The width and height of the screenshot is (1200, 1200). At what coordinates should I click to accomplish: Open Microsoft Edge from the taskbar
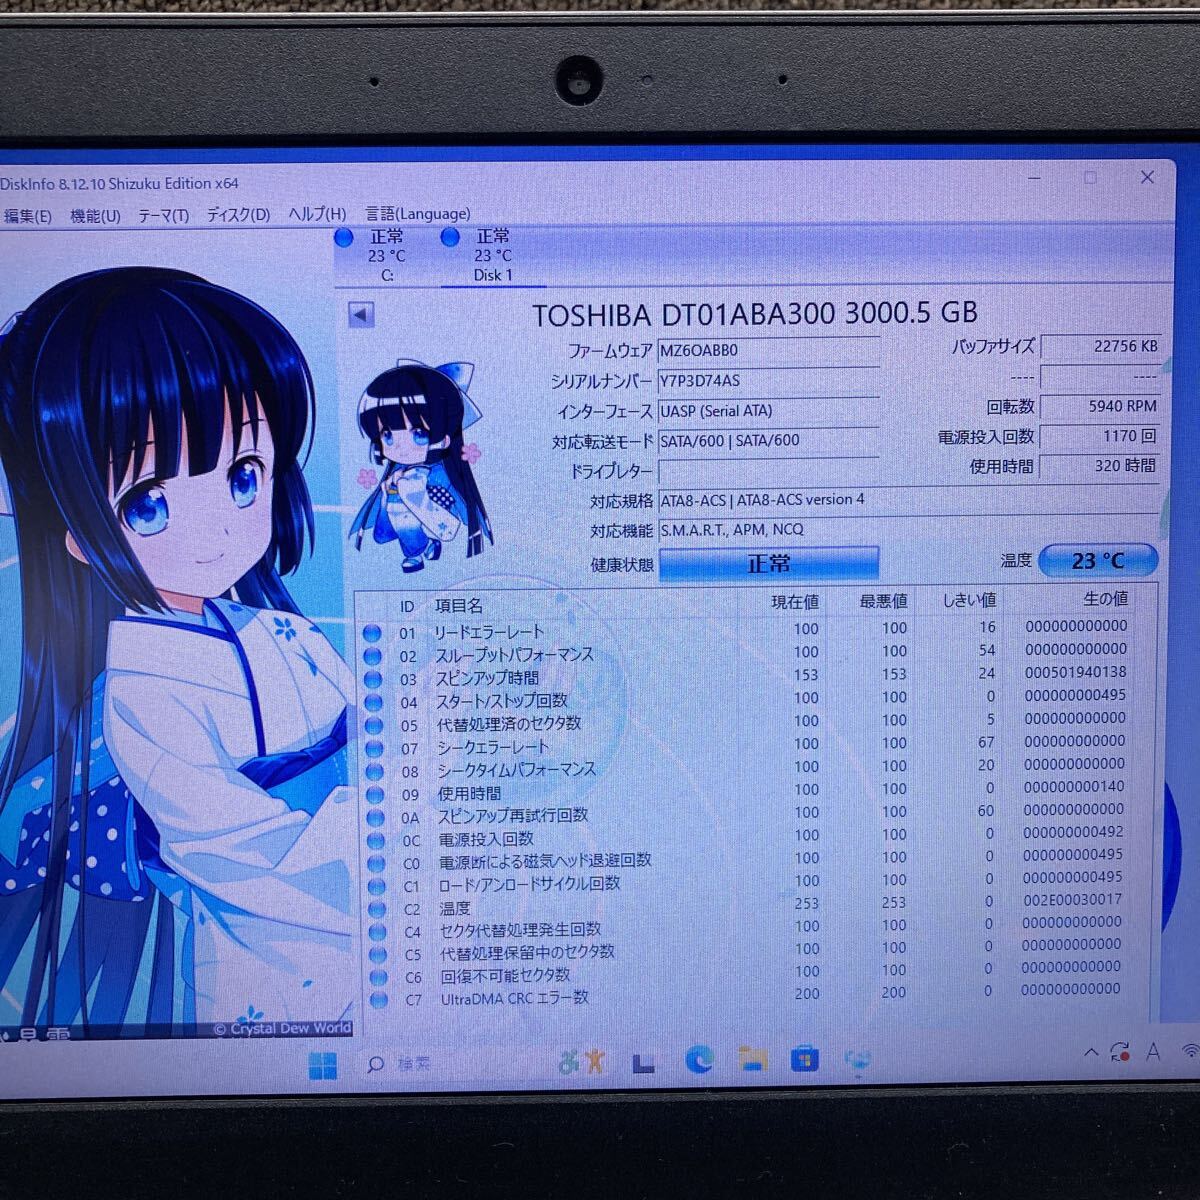tap(699, 1060)
